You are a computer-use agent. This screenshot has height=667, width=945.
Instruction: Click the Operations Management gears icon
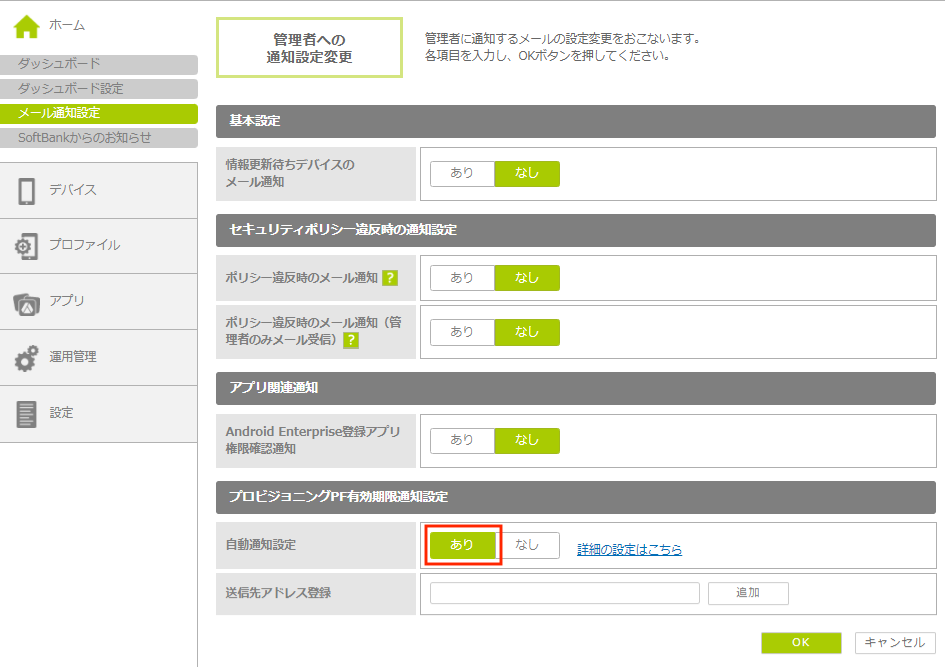coord(27,358)
